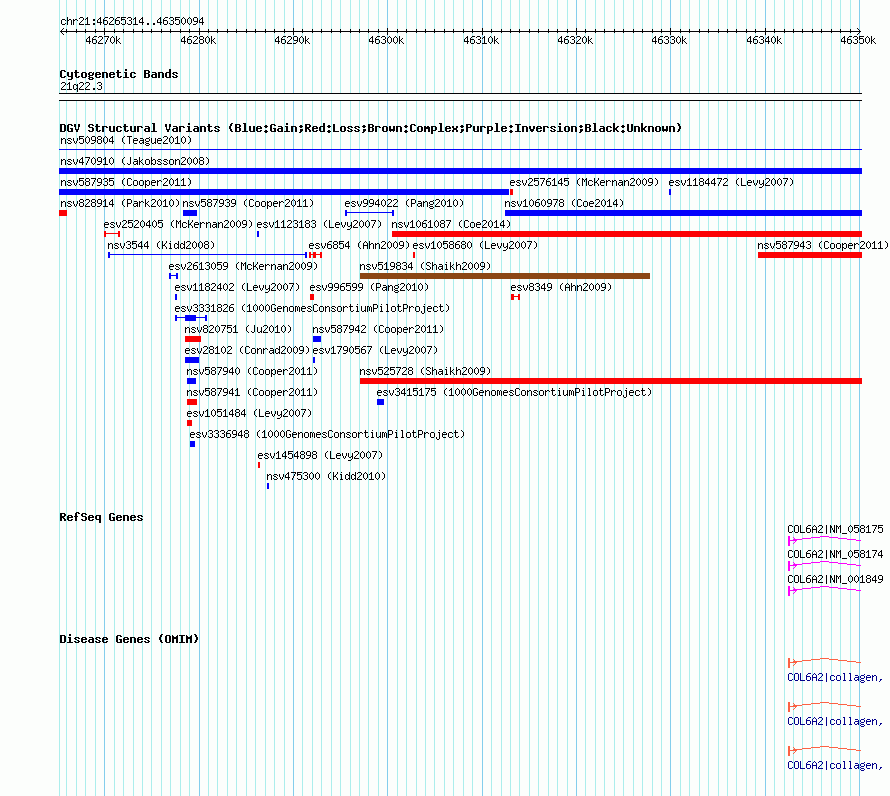The width and height of the screenshot is (890, 796).
Task: Select esv3331826 1000 Genomes variant label
Action: [312, 308]
